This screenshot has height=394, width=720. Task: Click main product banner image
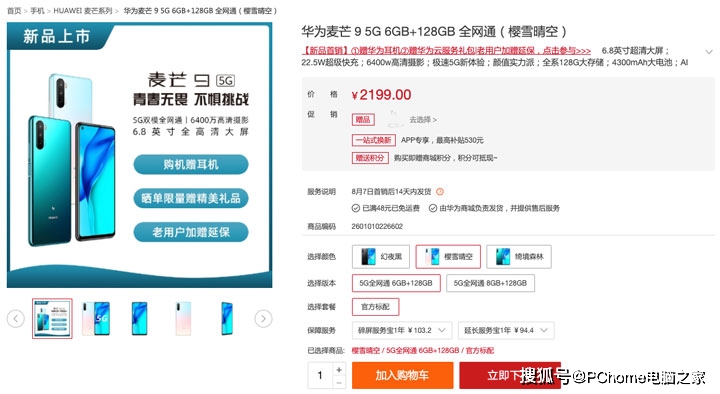pyautogui.click(x=140, y=155)
